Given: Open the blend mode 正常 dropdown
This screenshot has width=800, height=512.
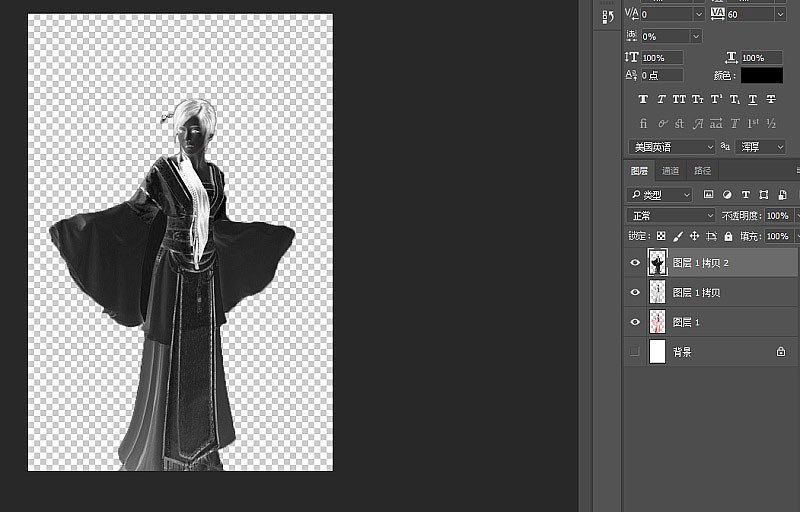Looking at the screenshot, I should [670, 215].
